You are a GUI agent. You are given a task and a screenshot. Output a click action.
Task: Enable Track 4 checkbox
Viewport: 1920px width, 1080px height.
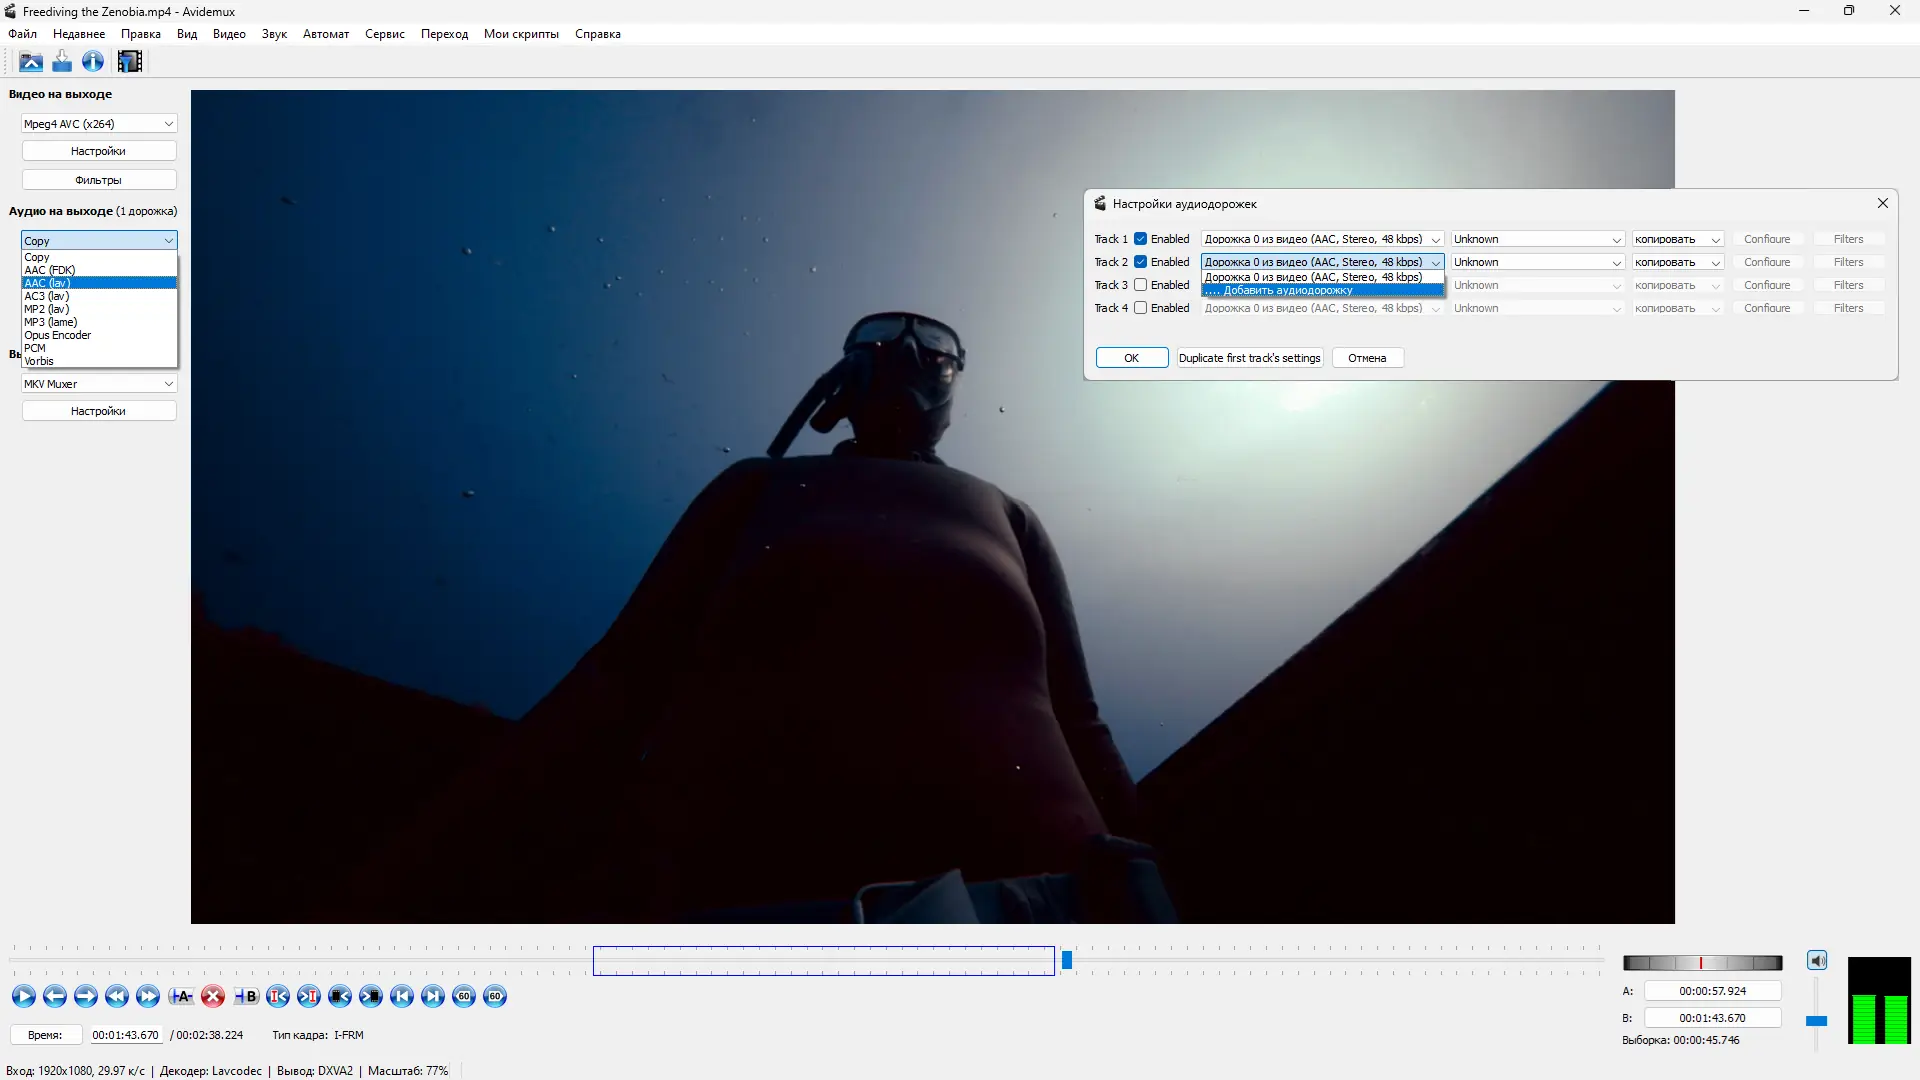pyautogui.click(x=1140, y=308)
